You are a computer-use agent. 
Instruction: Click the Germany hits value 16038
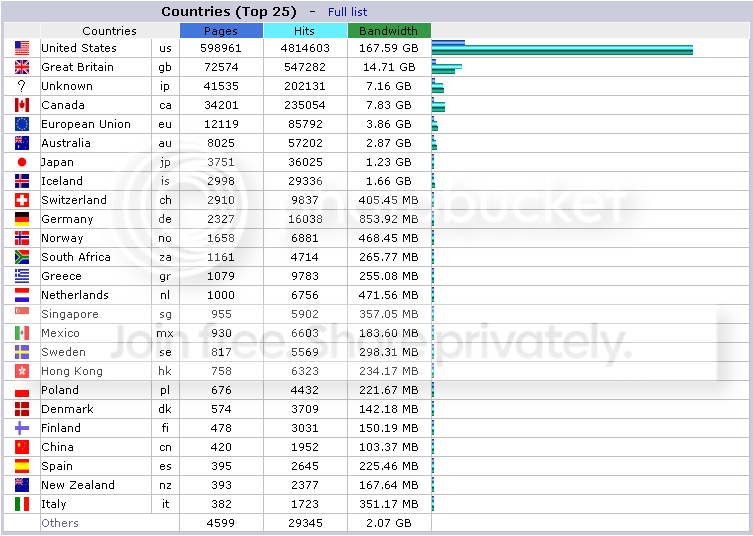[305, 219]
